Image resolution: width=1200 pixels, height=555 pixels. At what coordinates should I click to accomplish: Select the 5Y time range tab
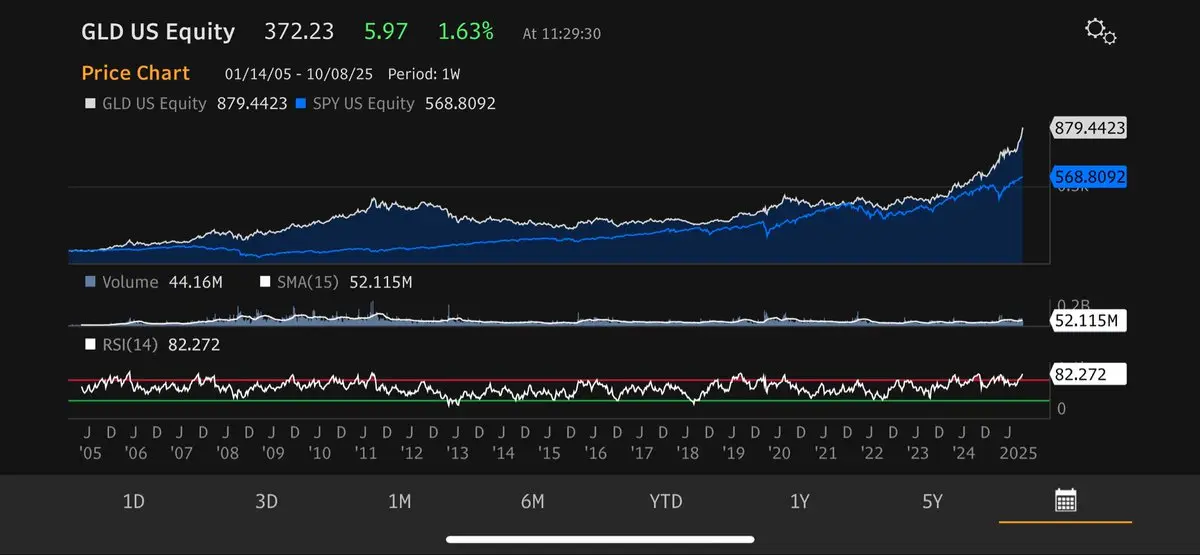pos(932,502)
